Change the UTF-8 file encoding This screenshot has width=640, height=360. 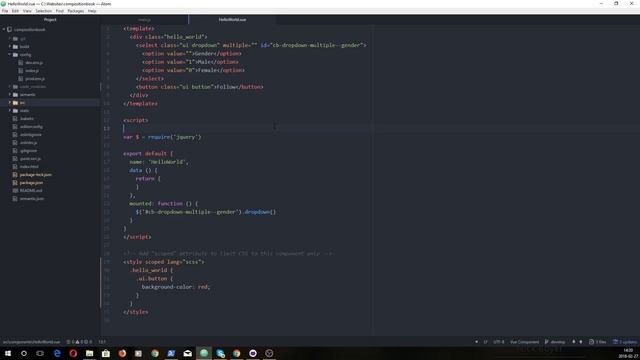(499, 342)
